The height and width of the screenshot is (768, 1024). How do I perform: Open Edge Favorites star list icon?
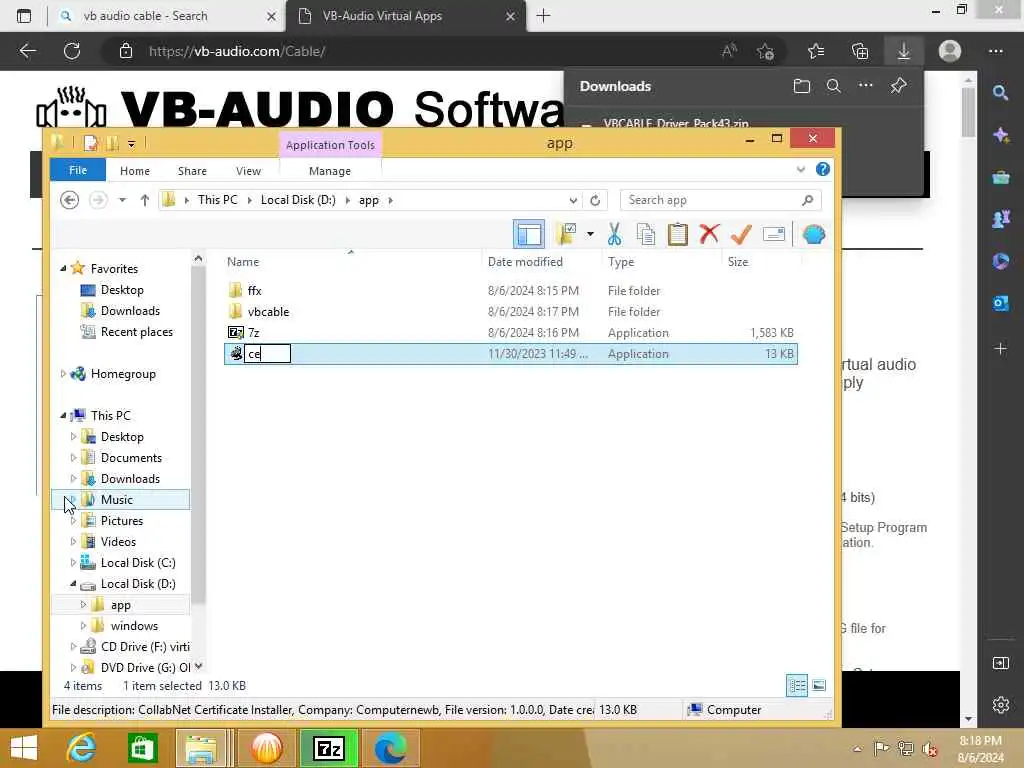(x=816, y=51)
